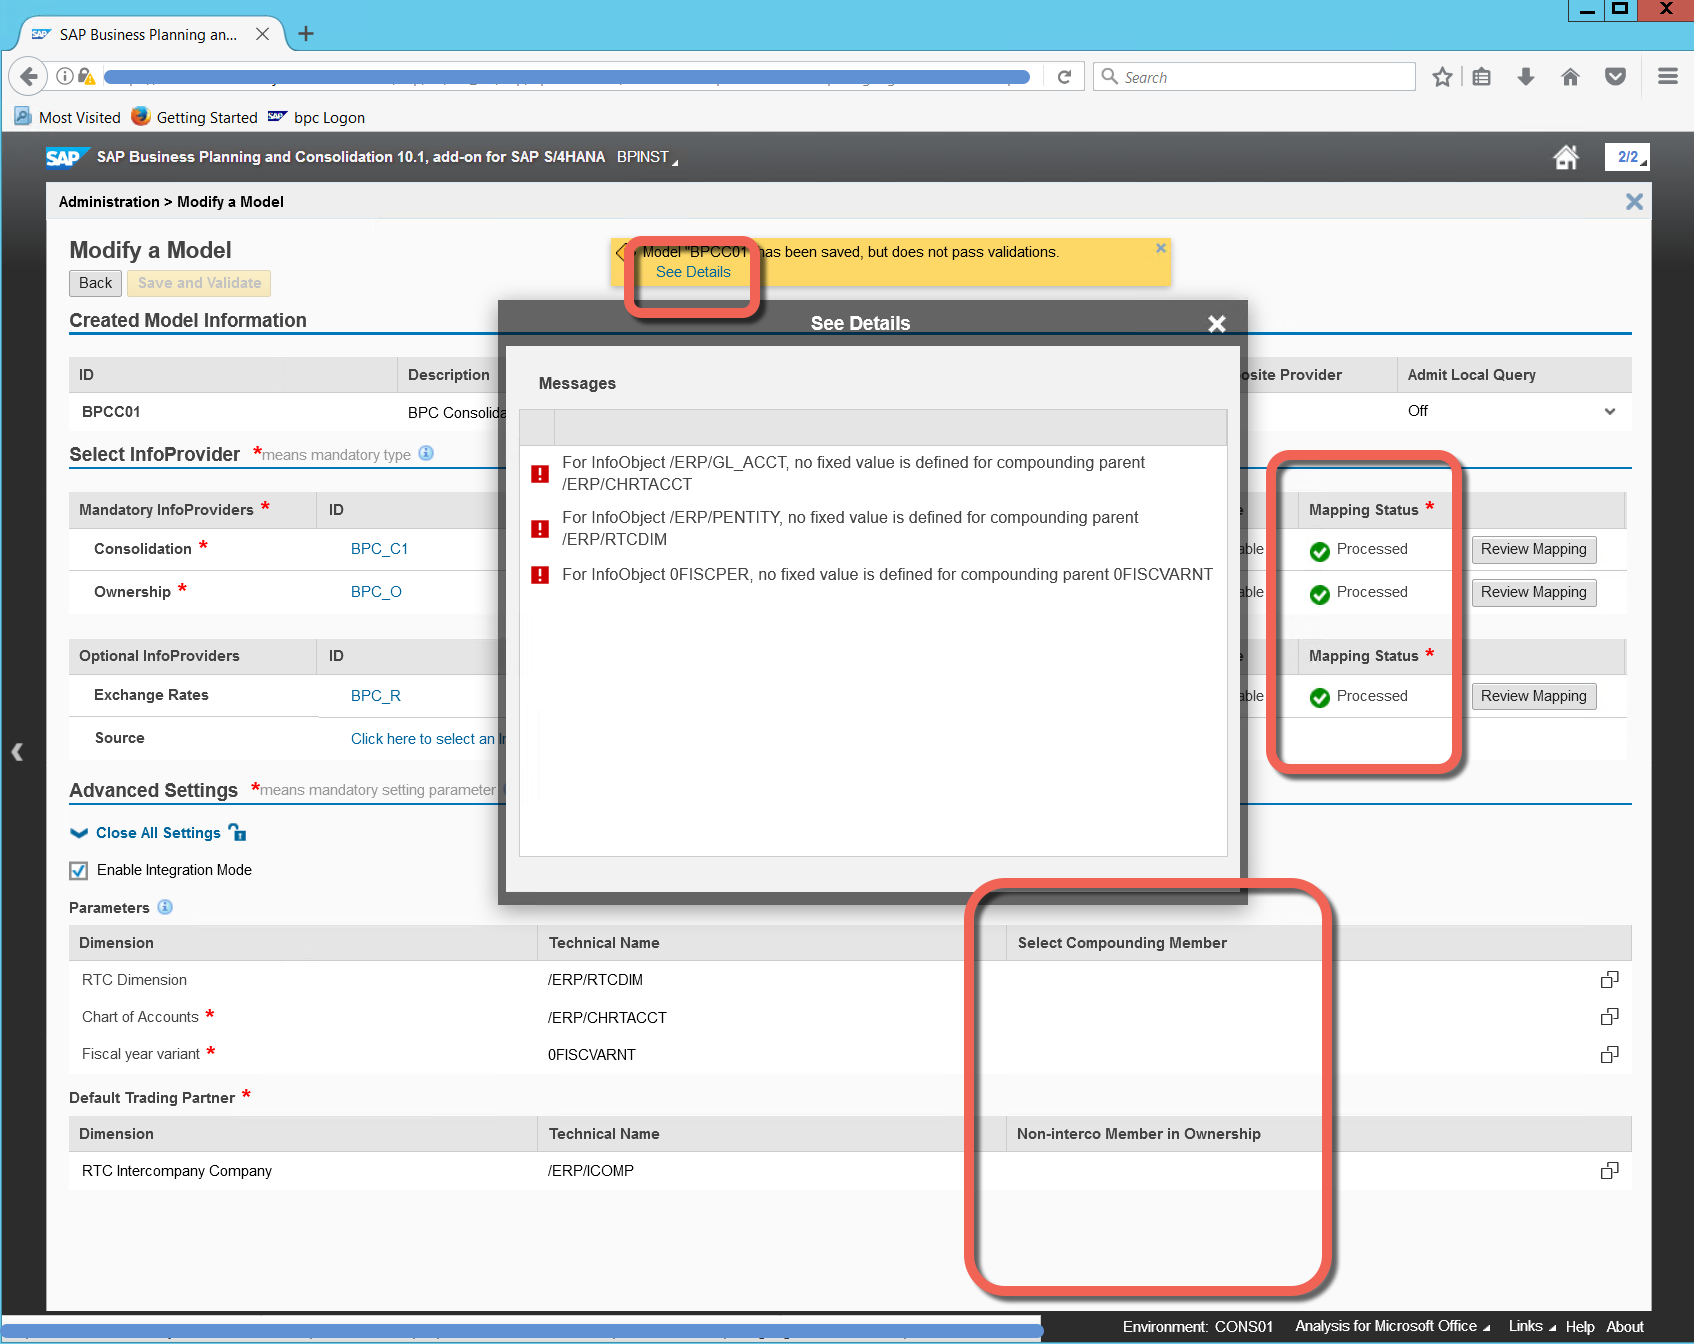The width and height of the screenshot is (1694, 1344).
Task: Expand the Admit Local Query dropdown
Action: [1609, 412]
